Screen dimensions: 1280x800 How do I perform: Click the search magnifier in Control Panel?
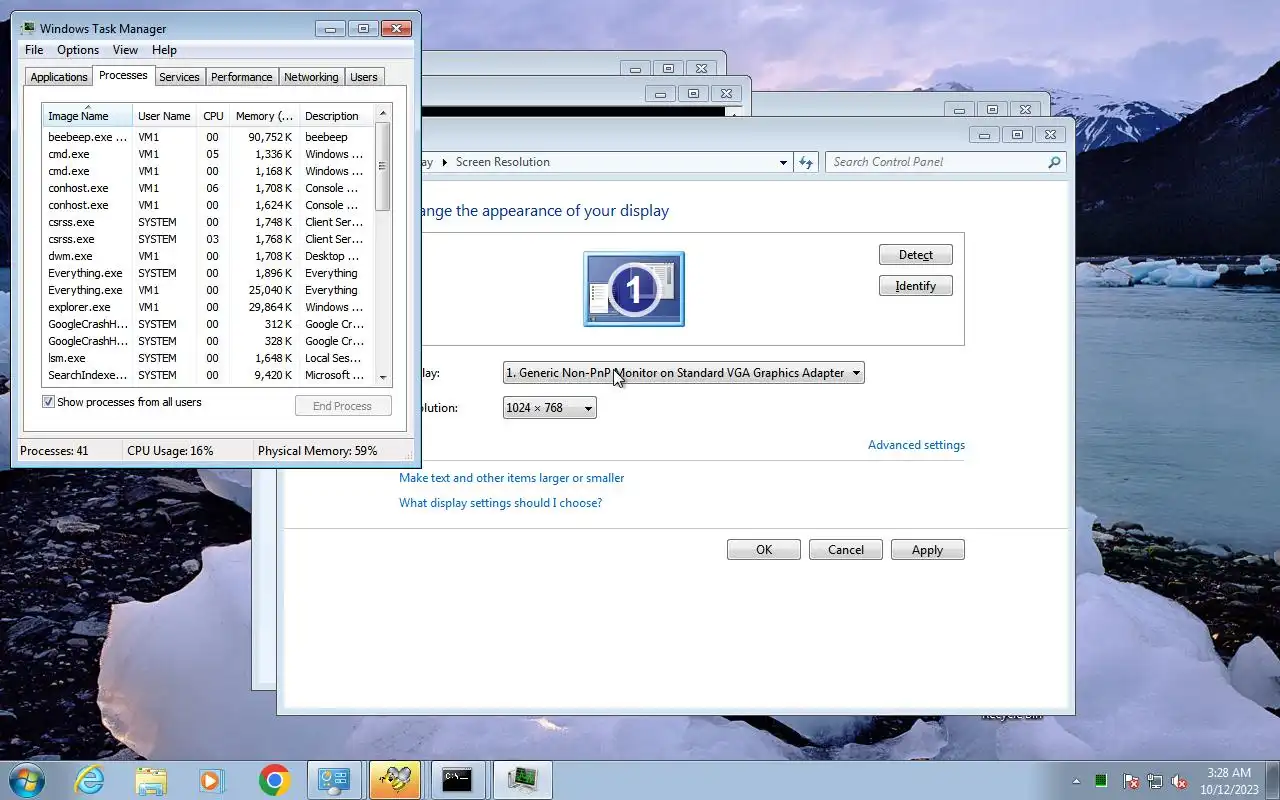coord(1054,162)
